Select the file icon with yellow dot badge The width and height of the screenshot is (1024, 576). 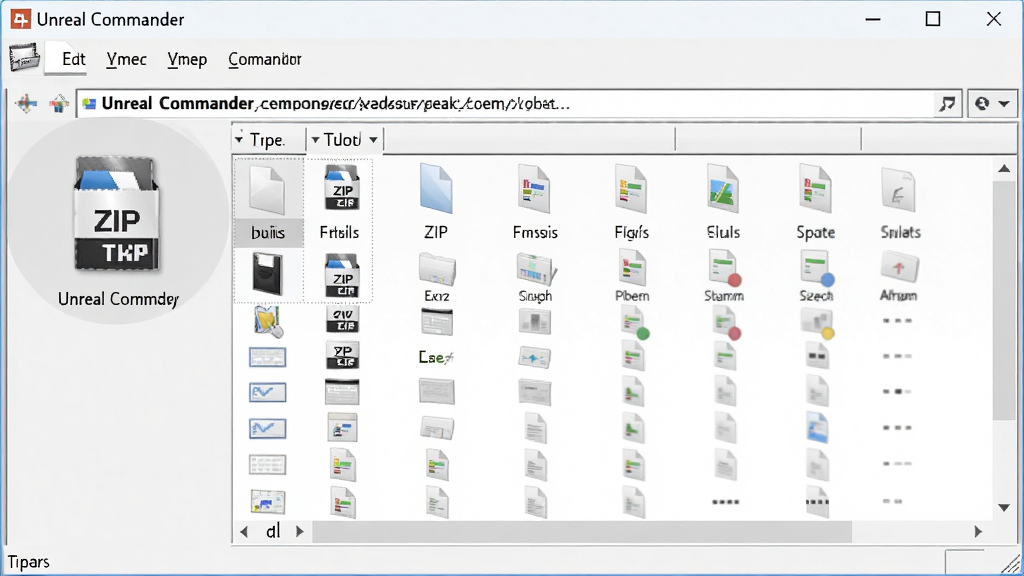tap(817, 324)
